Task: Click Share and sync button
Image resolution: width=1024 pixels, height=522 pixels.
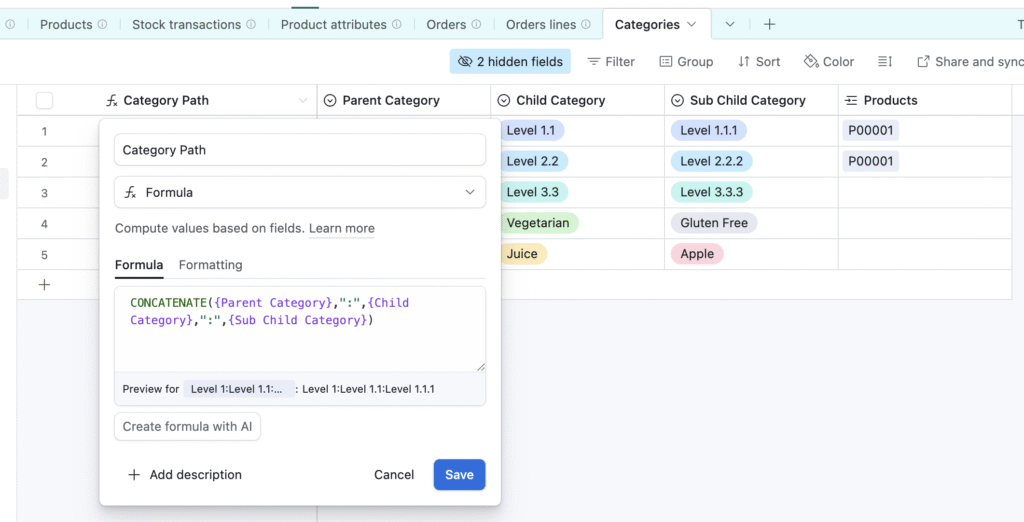Action: [970, 61]
